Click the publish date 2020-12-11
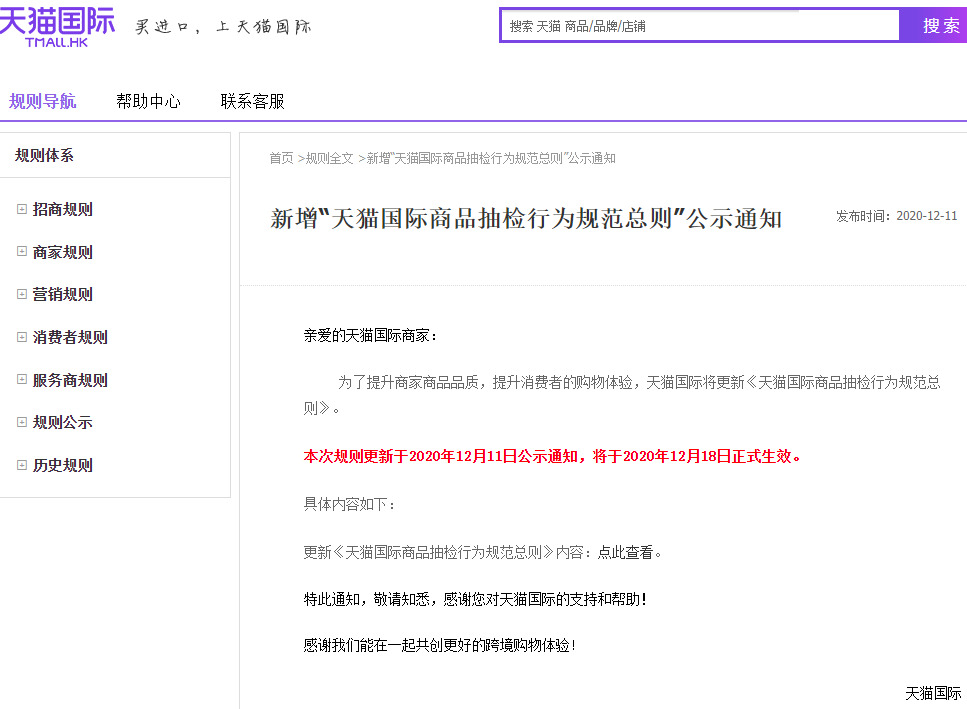 [x=926, y=216]
